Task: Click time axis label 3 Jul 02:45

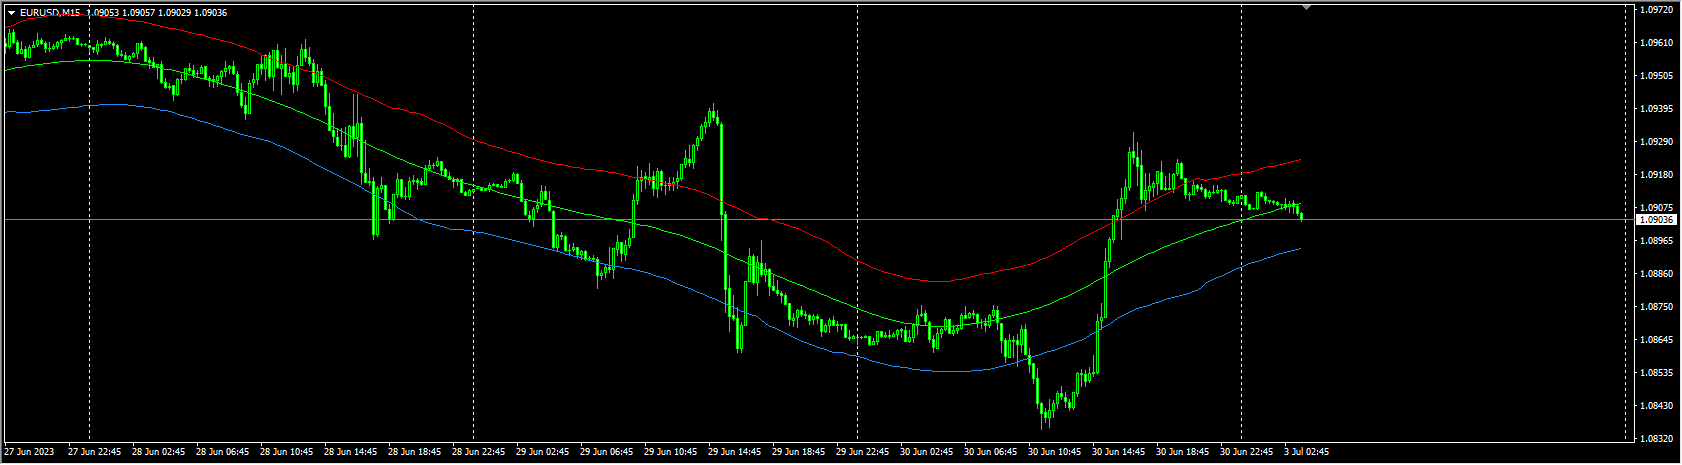Action: [x=1307, y=452]
